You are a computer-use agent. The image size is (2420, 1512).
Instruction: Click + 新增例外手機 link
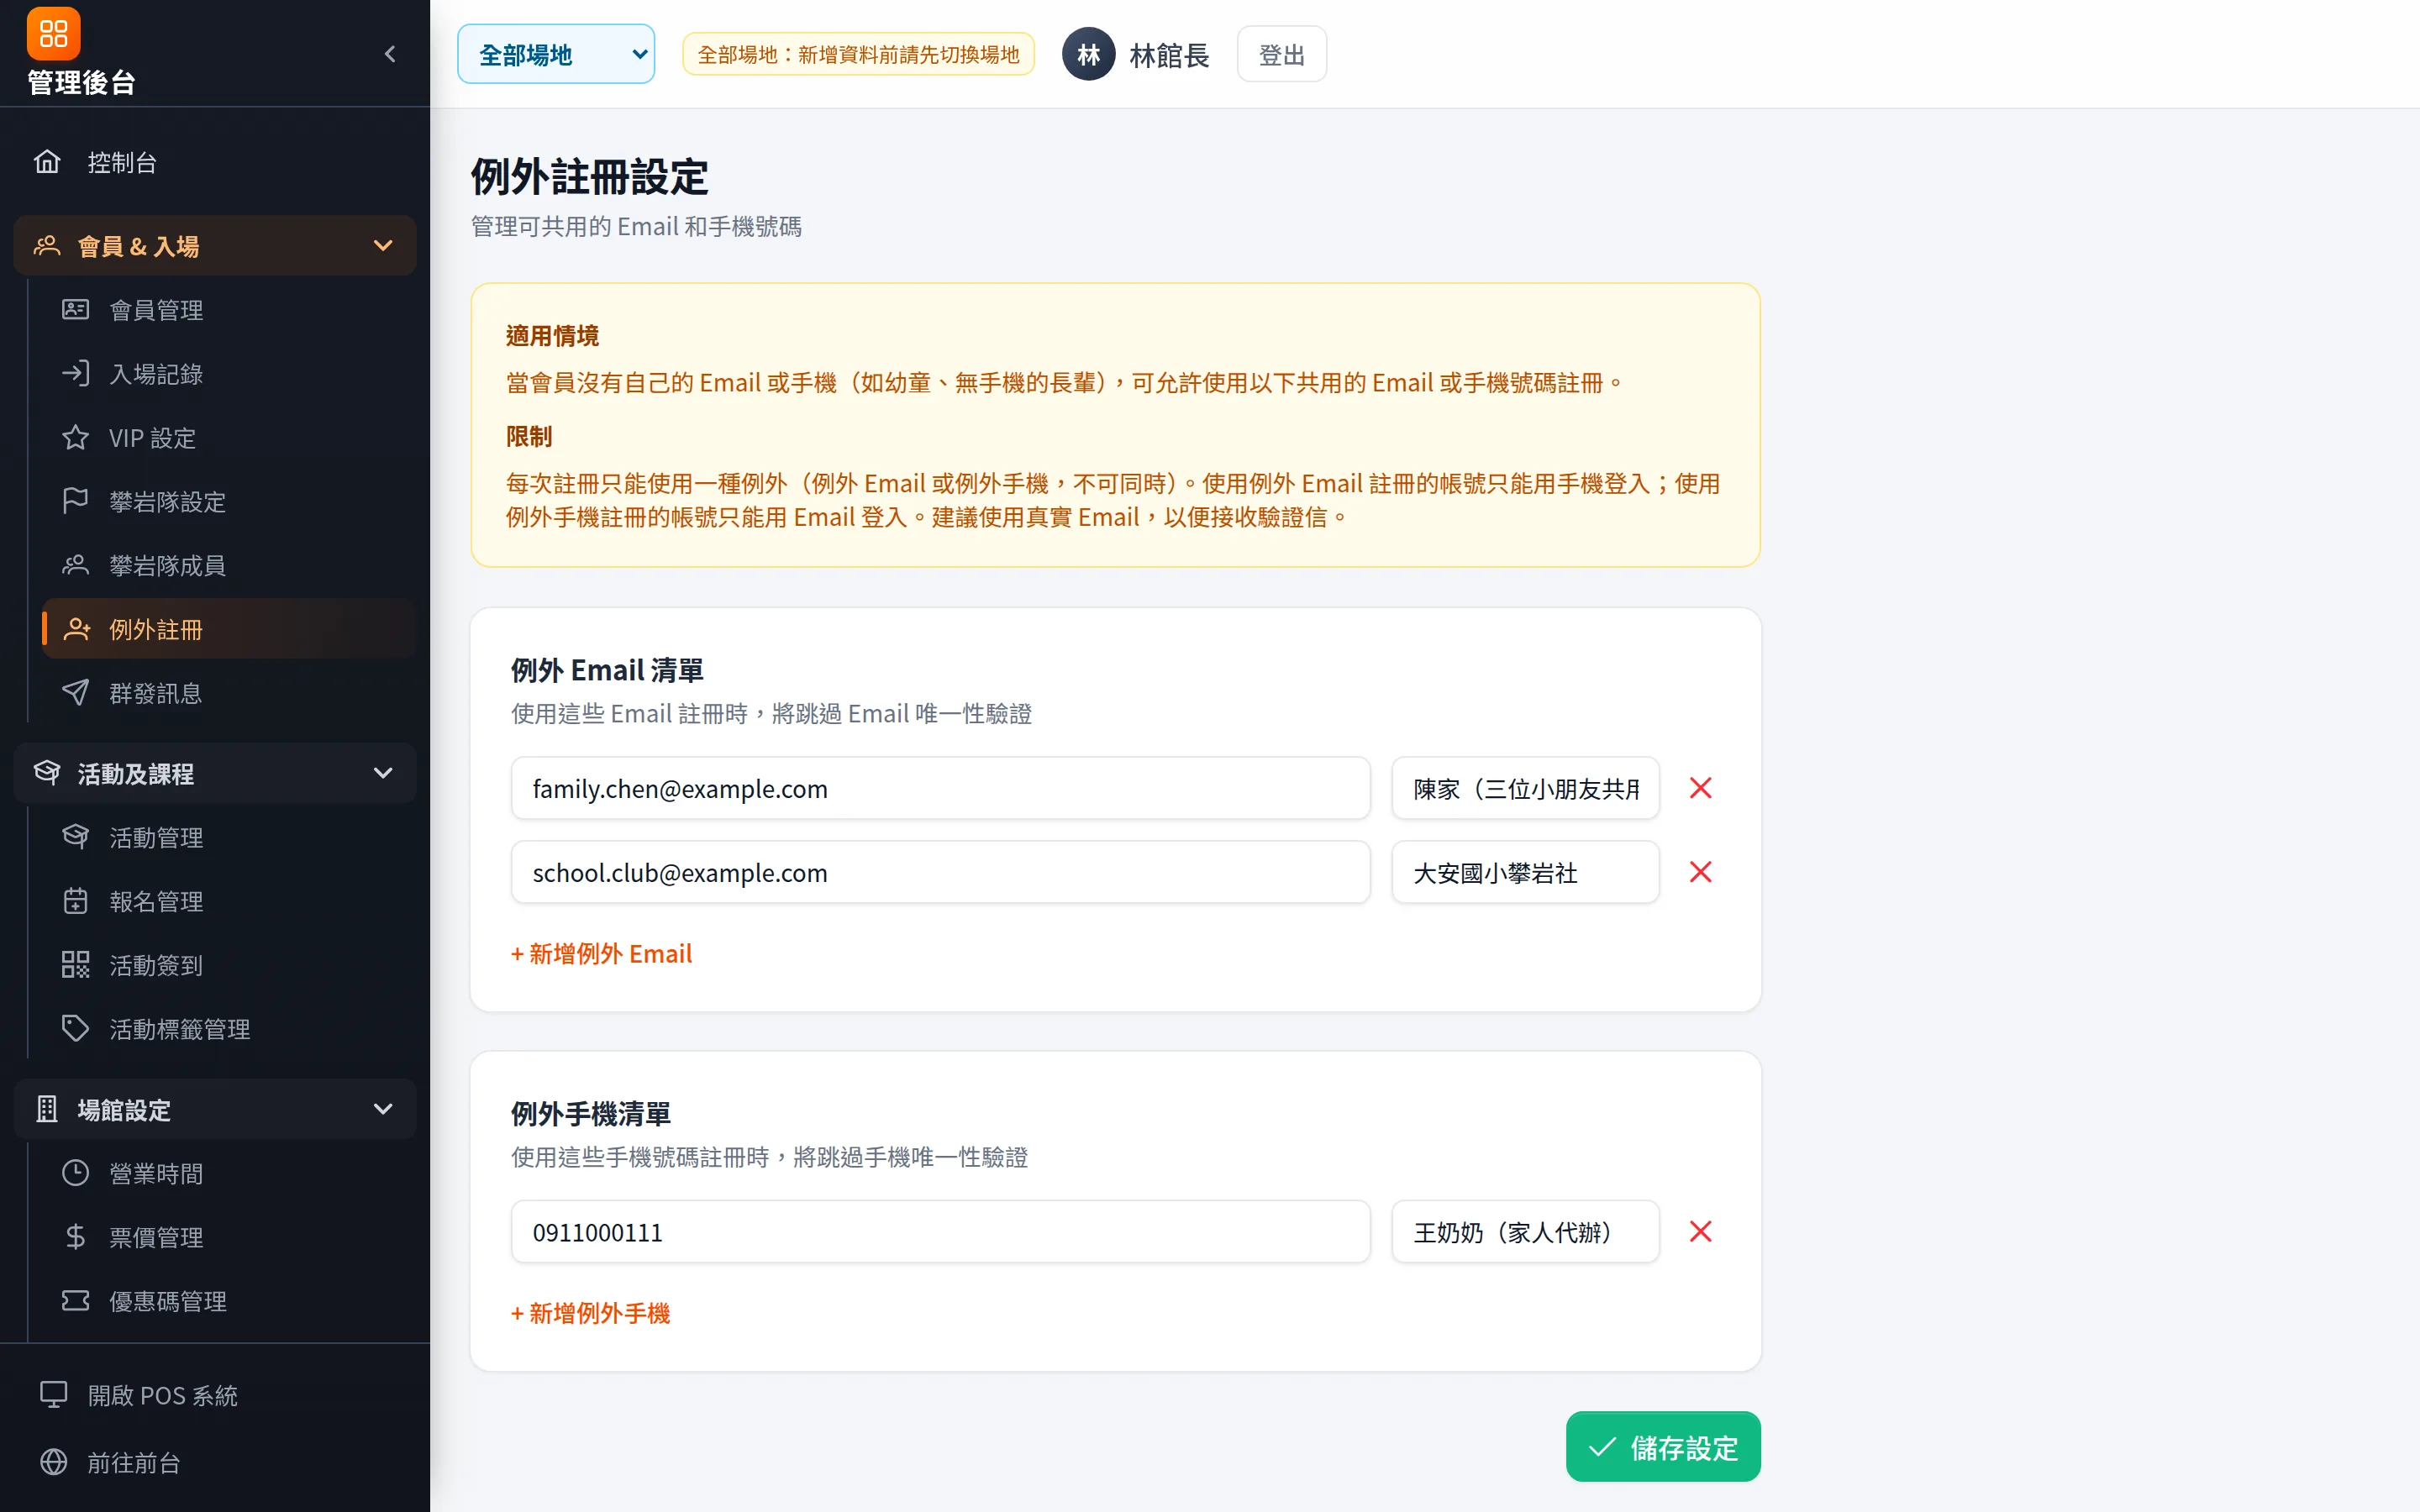point(590,1314)
